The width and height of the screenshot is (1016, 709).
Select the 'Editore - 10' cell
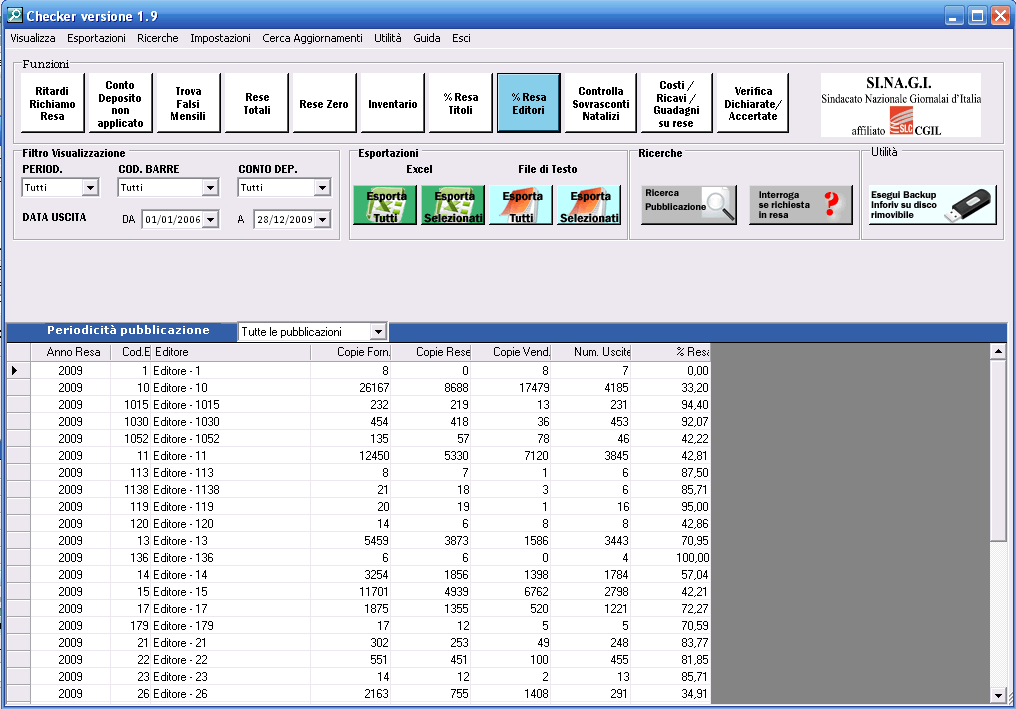[231, 388]
